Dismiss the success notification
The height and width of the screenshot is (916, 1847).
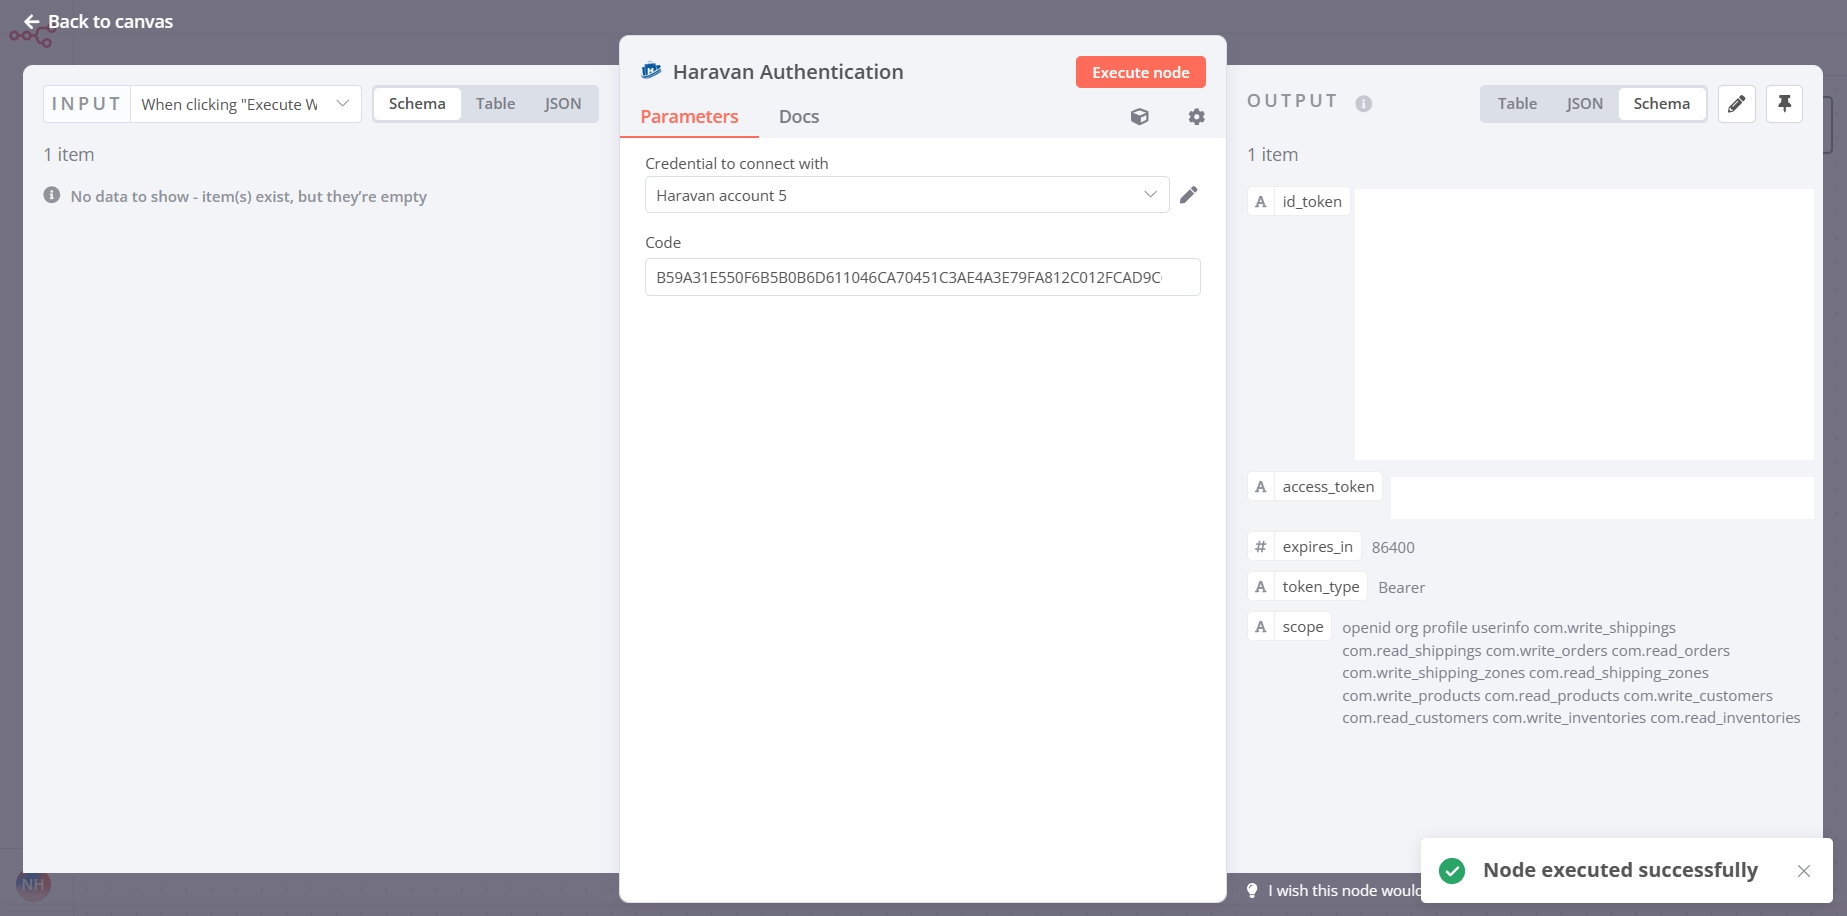pyautogui.click(x=1803, y=871)
